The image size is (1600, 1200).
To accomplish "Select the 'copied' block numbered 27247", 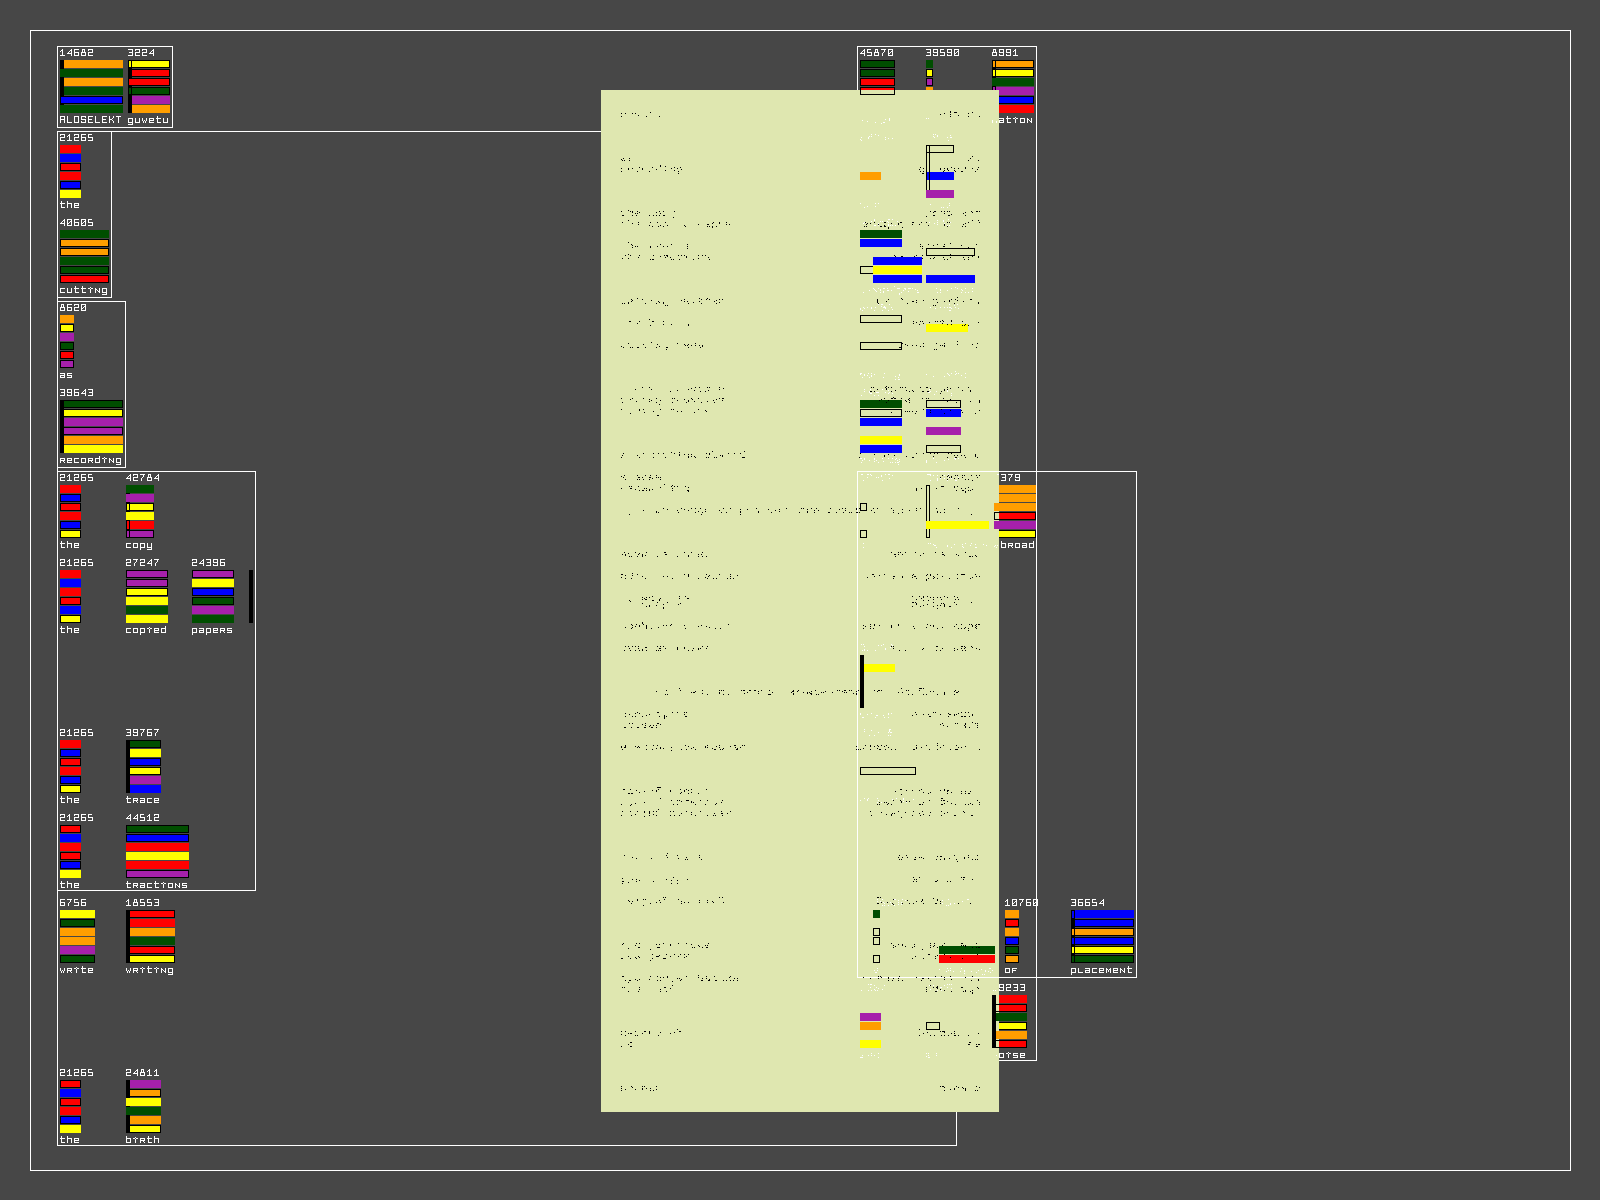I will tap(147, 596).
